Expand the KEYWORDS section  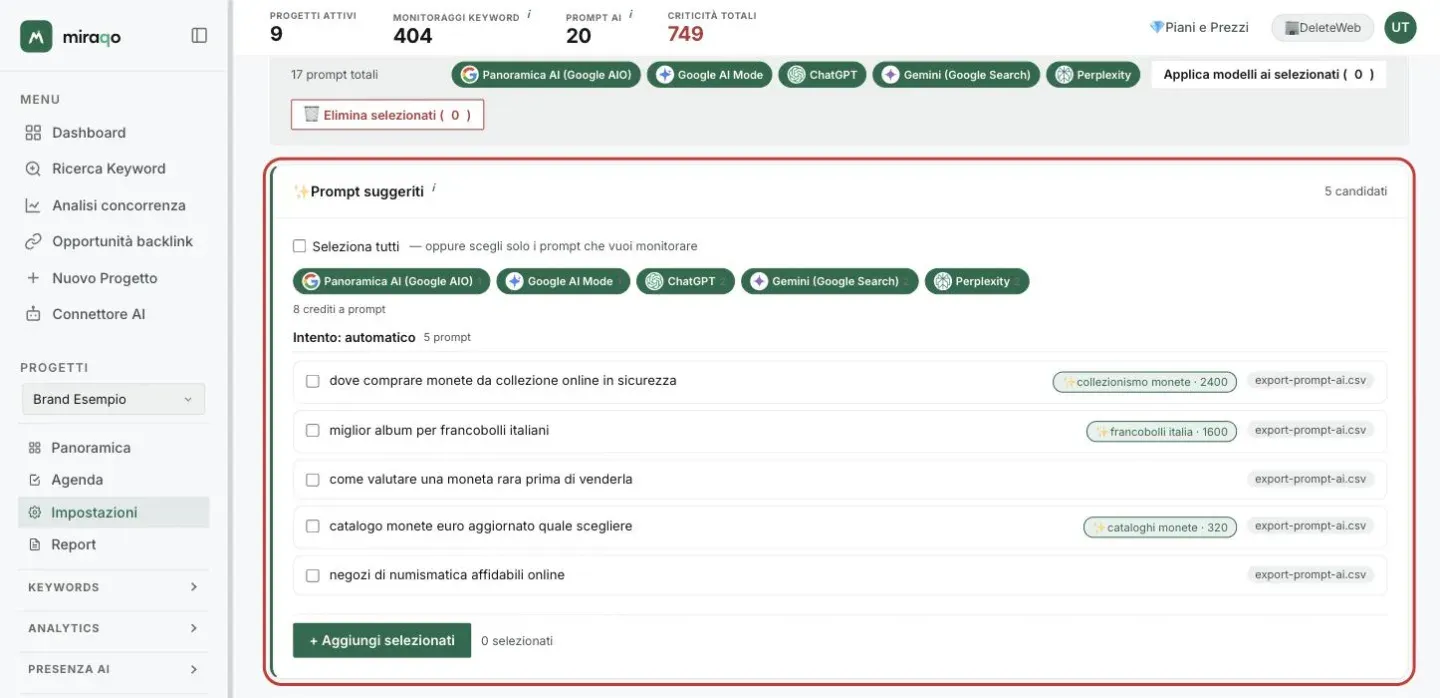pos(113,587)
